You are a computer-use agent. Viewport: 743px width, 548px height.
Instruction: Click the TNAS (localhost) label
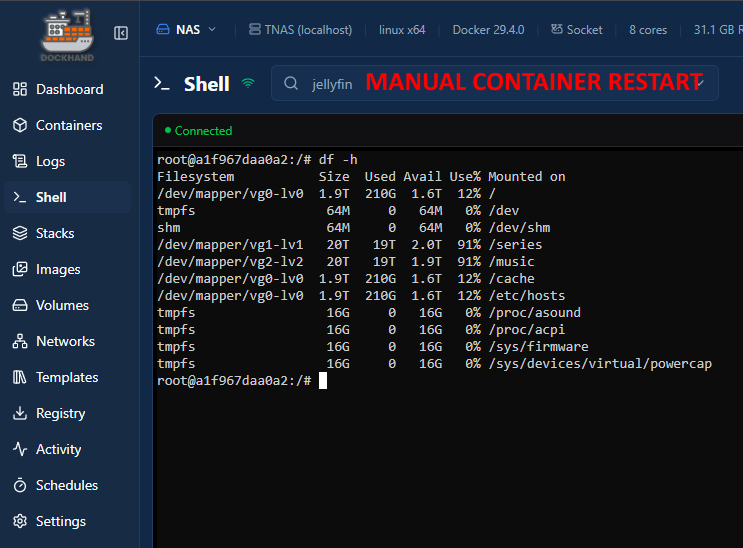point(308,30)
